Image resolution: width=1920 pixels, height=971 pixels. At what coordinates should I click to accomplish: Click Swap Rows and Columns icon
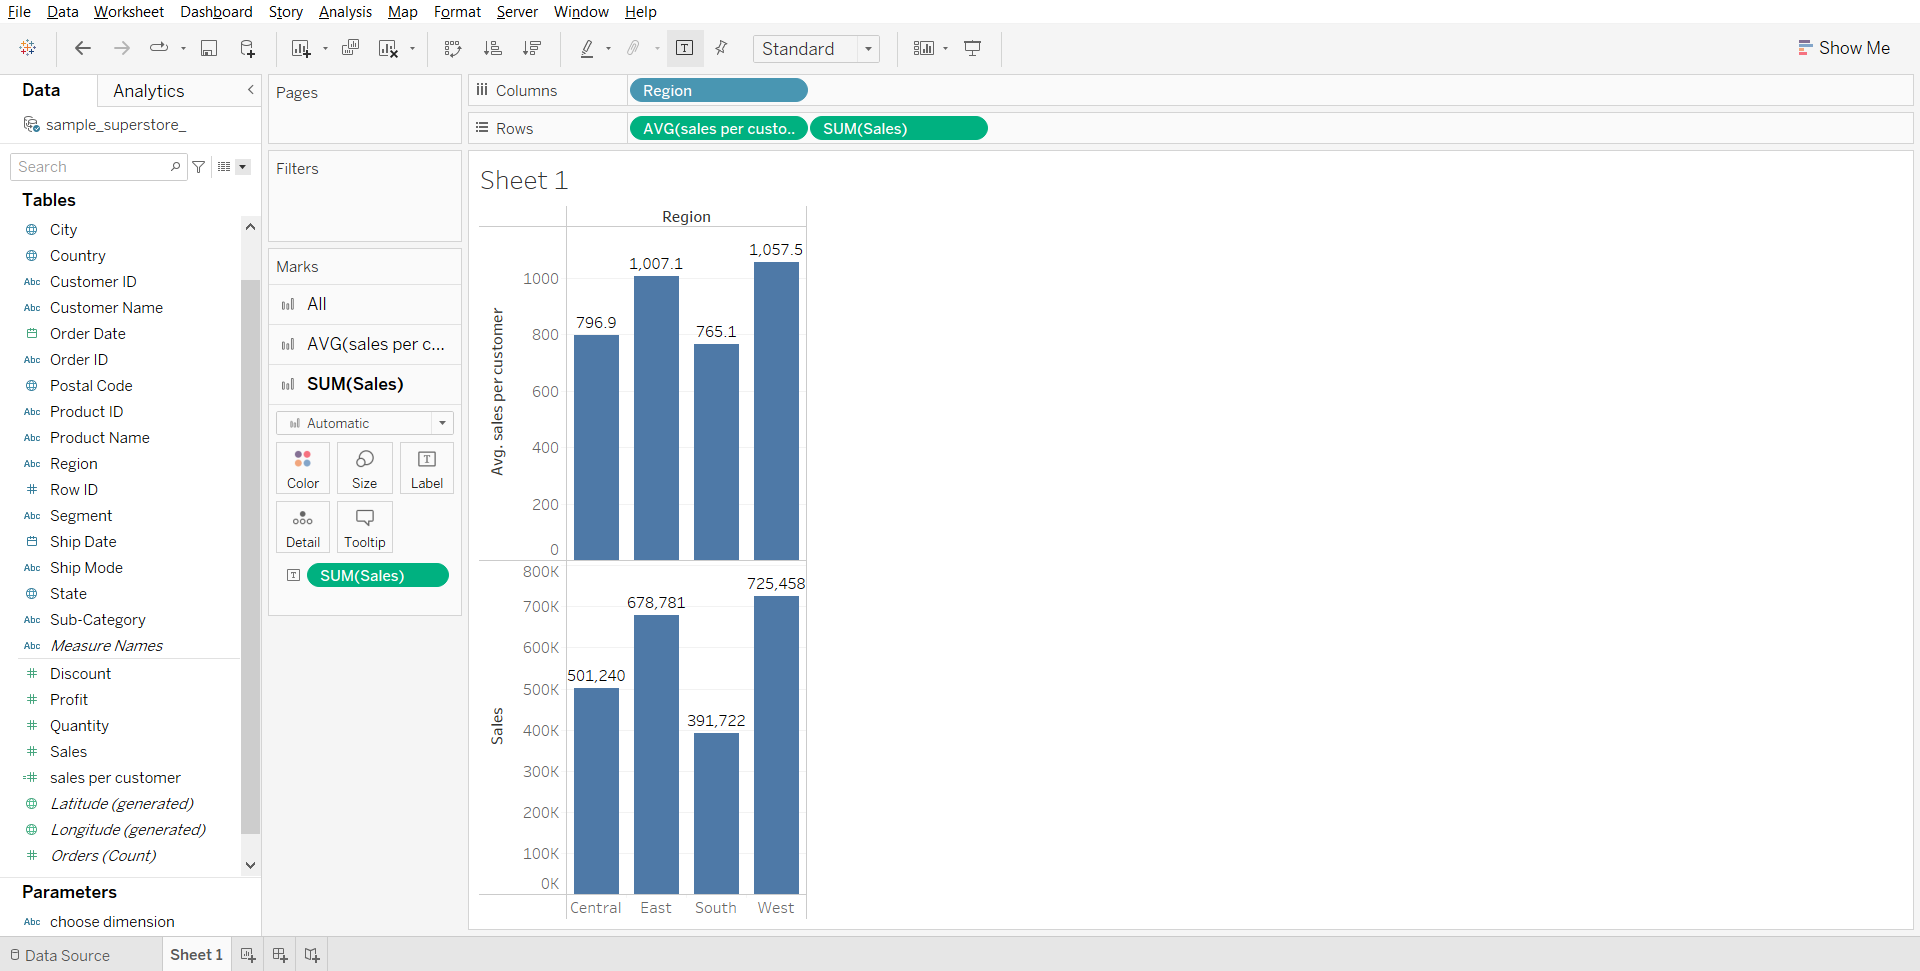453,48
